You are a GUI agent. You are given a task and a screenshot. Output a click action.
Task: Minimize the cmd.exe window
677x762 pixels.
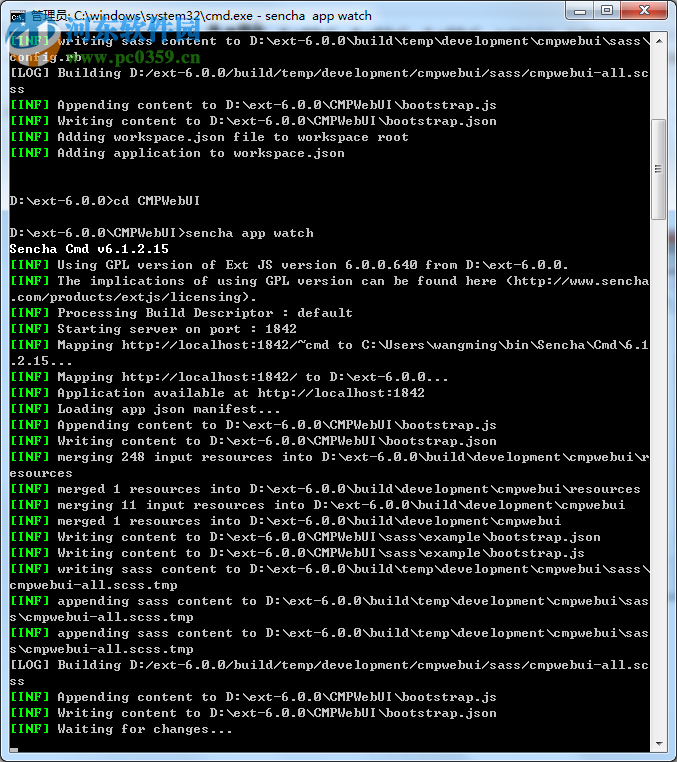point(579,11)
